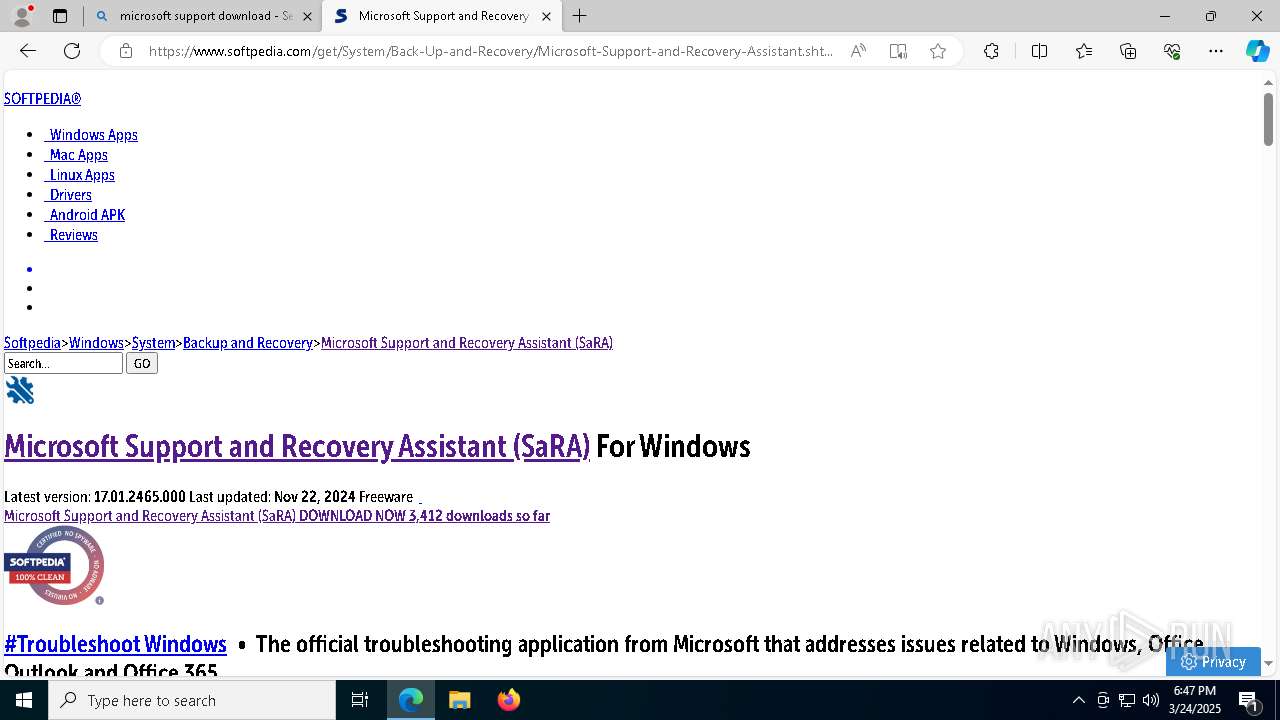Open File Explorer from the taskbar
The width and height of the screenshot is (1280, 720).
(459, 700)
